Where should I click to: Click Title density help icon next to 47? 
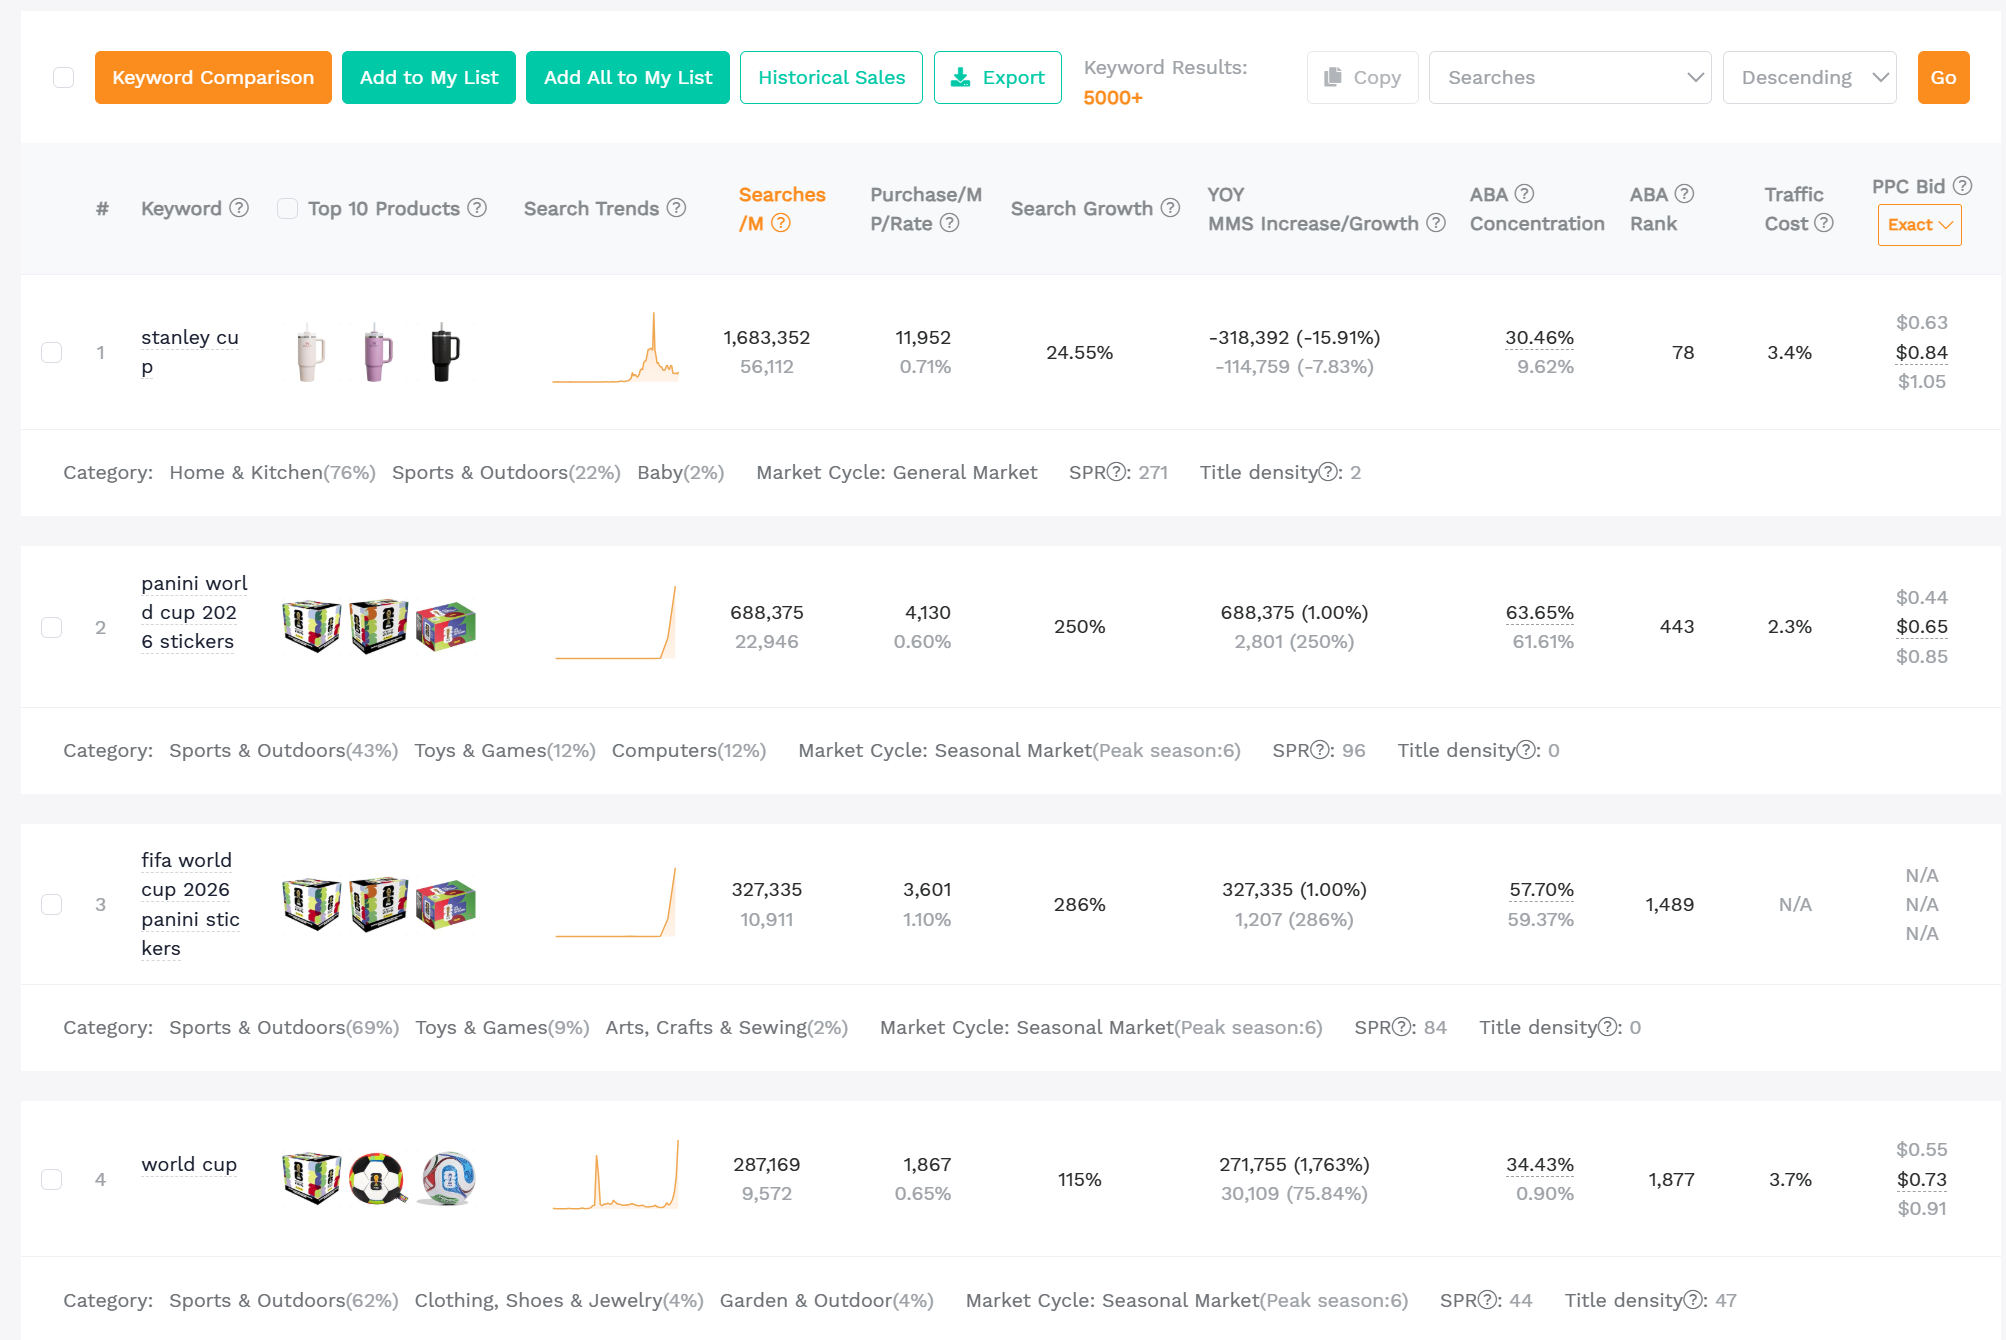(x=1693, y=1300)
